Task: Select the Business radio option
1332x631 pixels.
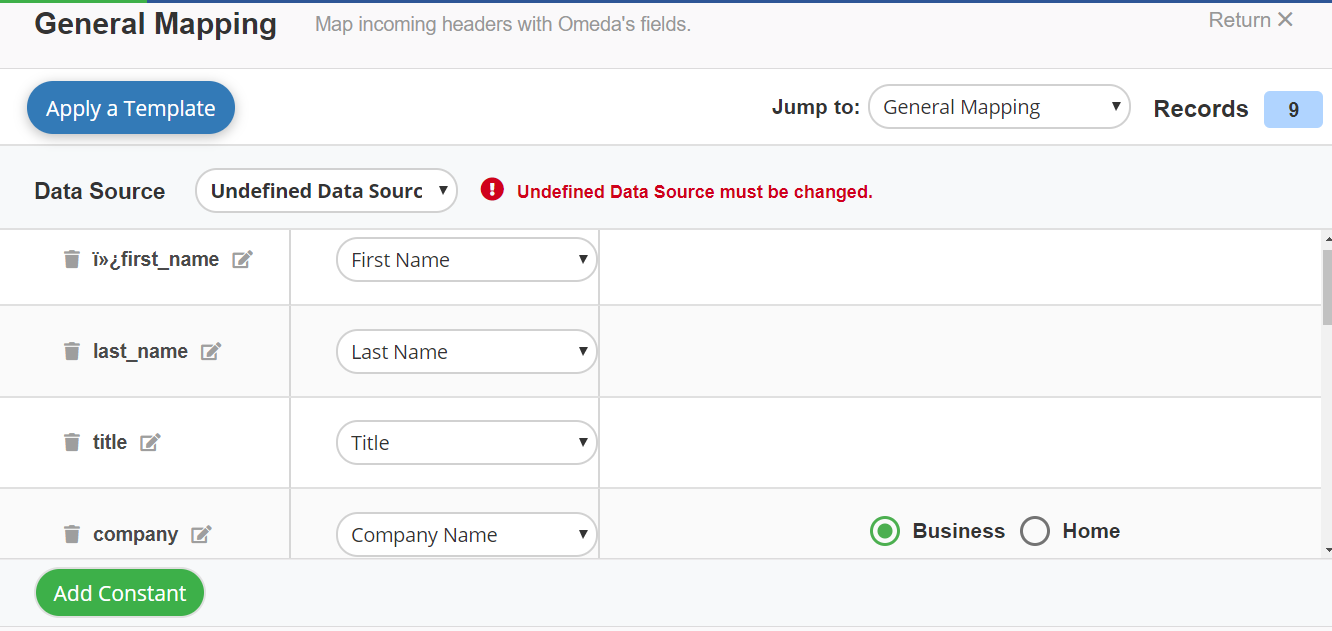Action: (885, 531)
